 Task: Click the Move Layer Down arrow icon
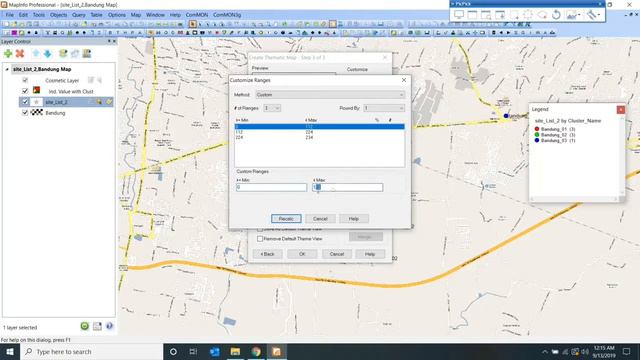point(47,53)
